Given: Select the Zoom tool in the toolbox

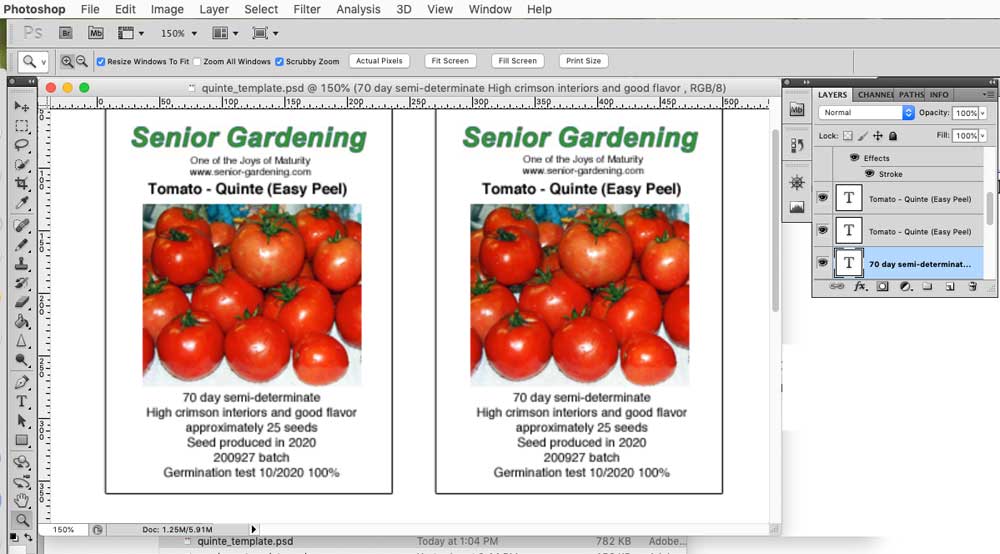Looking at the screenshot, I should [x=22, y=520].
